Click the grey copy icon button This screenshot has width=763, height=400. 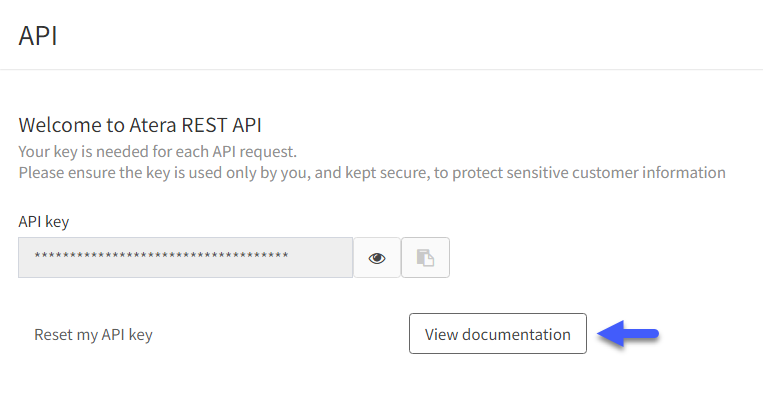(x=425, y=258)
